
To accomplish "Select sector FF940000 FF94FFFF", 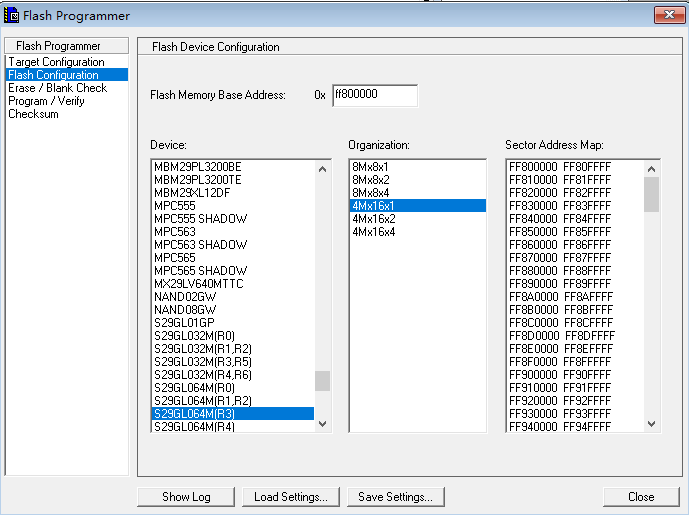I will pos(575,426).
